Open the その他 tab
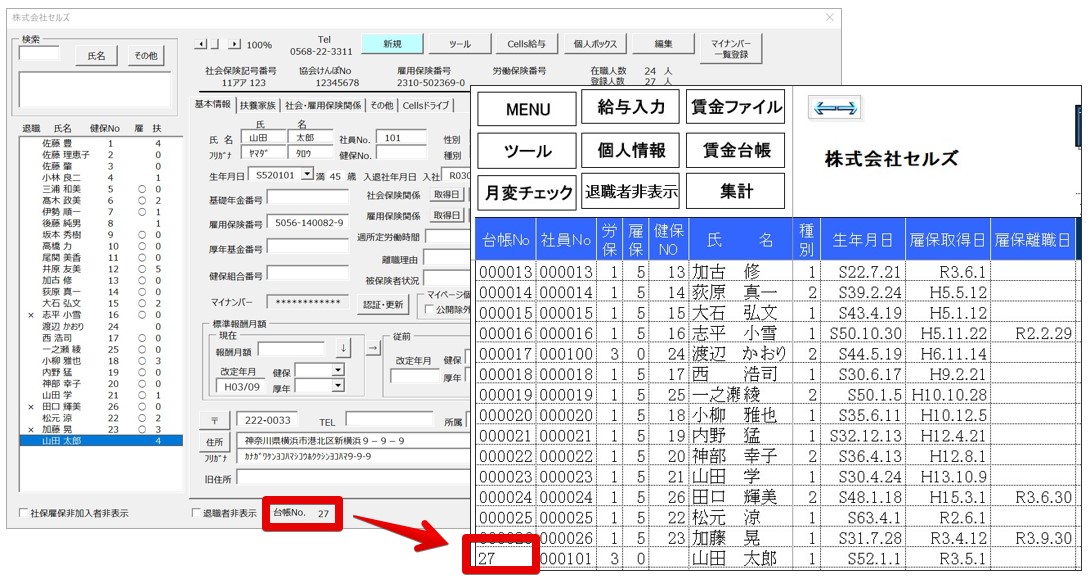This screenshot has height=579, width=1091. (381, 105)
